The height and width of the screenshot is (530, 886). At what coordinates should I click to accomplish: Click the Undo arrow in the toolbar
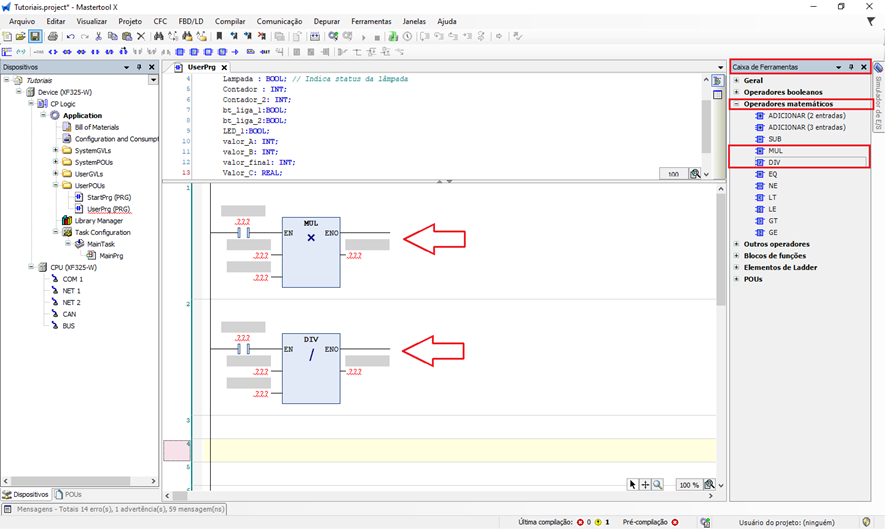[x=70, y=36]
